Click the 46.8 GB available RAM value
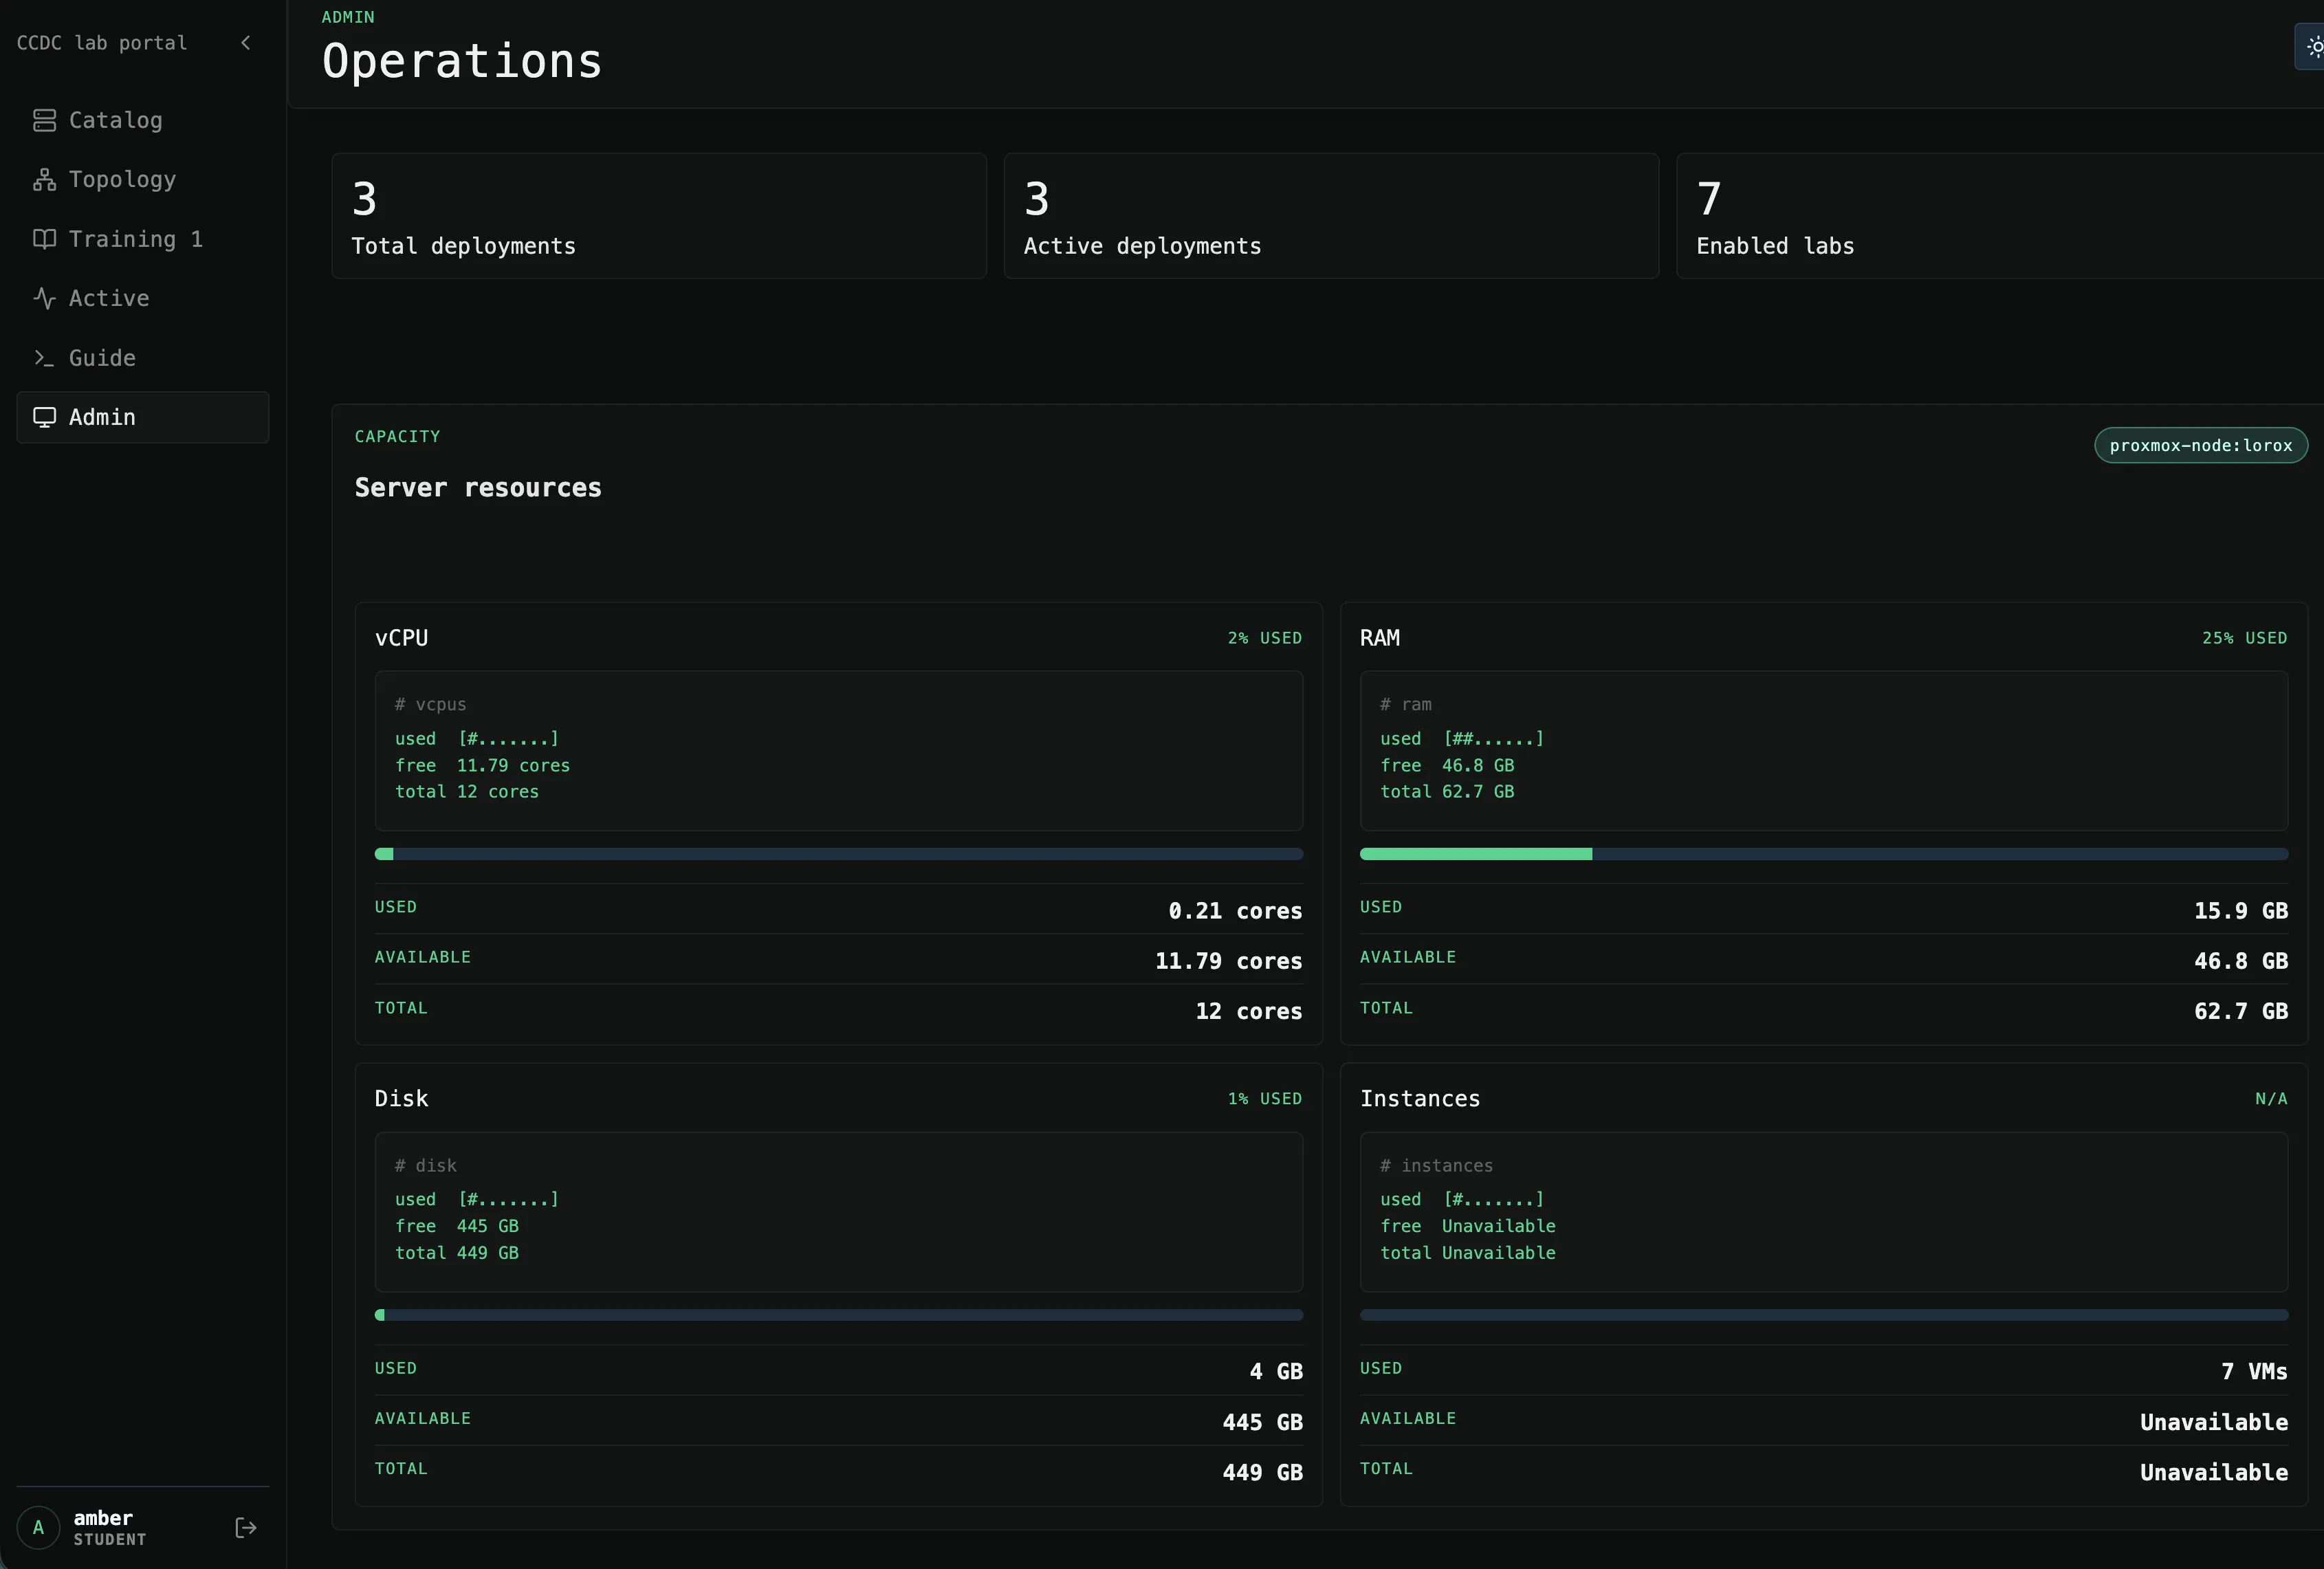Viewport: 2324px width, 1569px height. 2241,961
